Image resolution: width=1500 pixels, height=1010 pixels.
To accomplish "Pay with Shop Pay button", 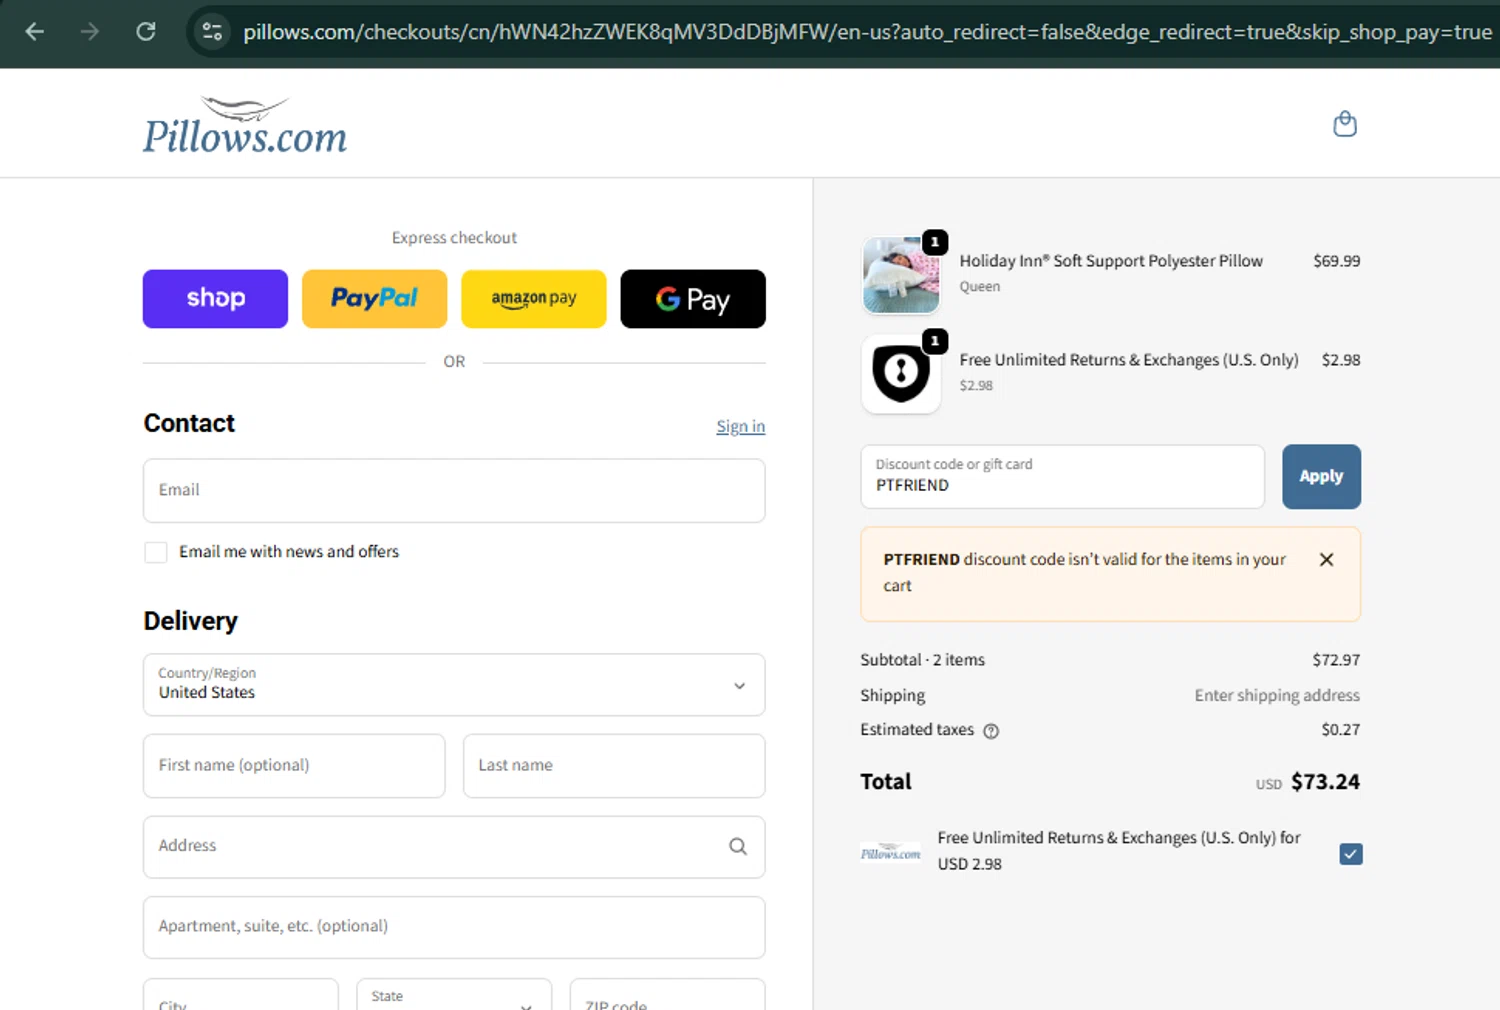I will tap(215, 299).
